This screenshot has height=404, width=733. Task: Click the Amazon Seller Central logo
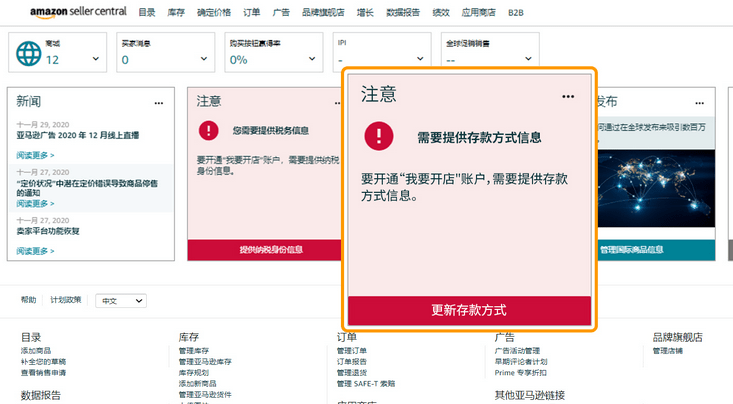[x=78, y=12]
